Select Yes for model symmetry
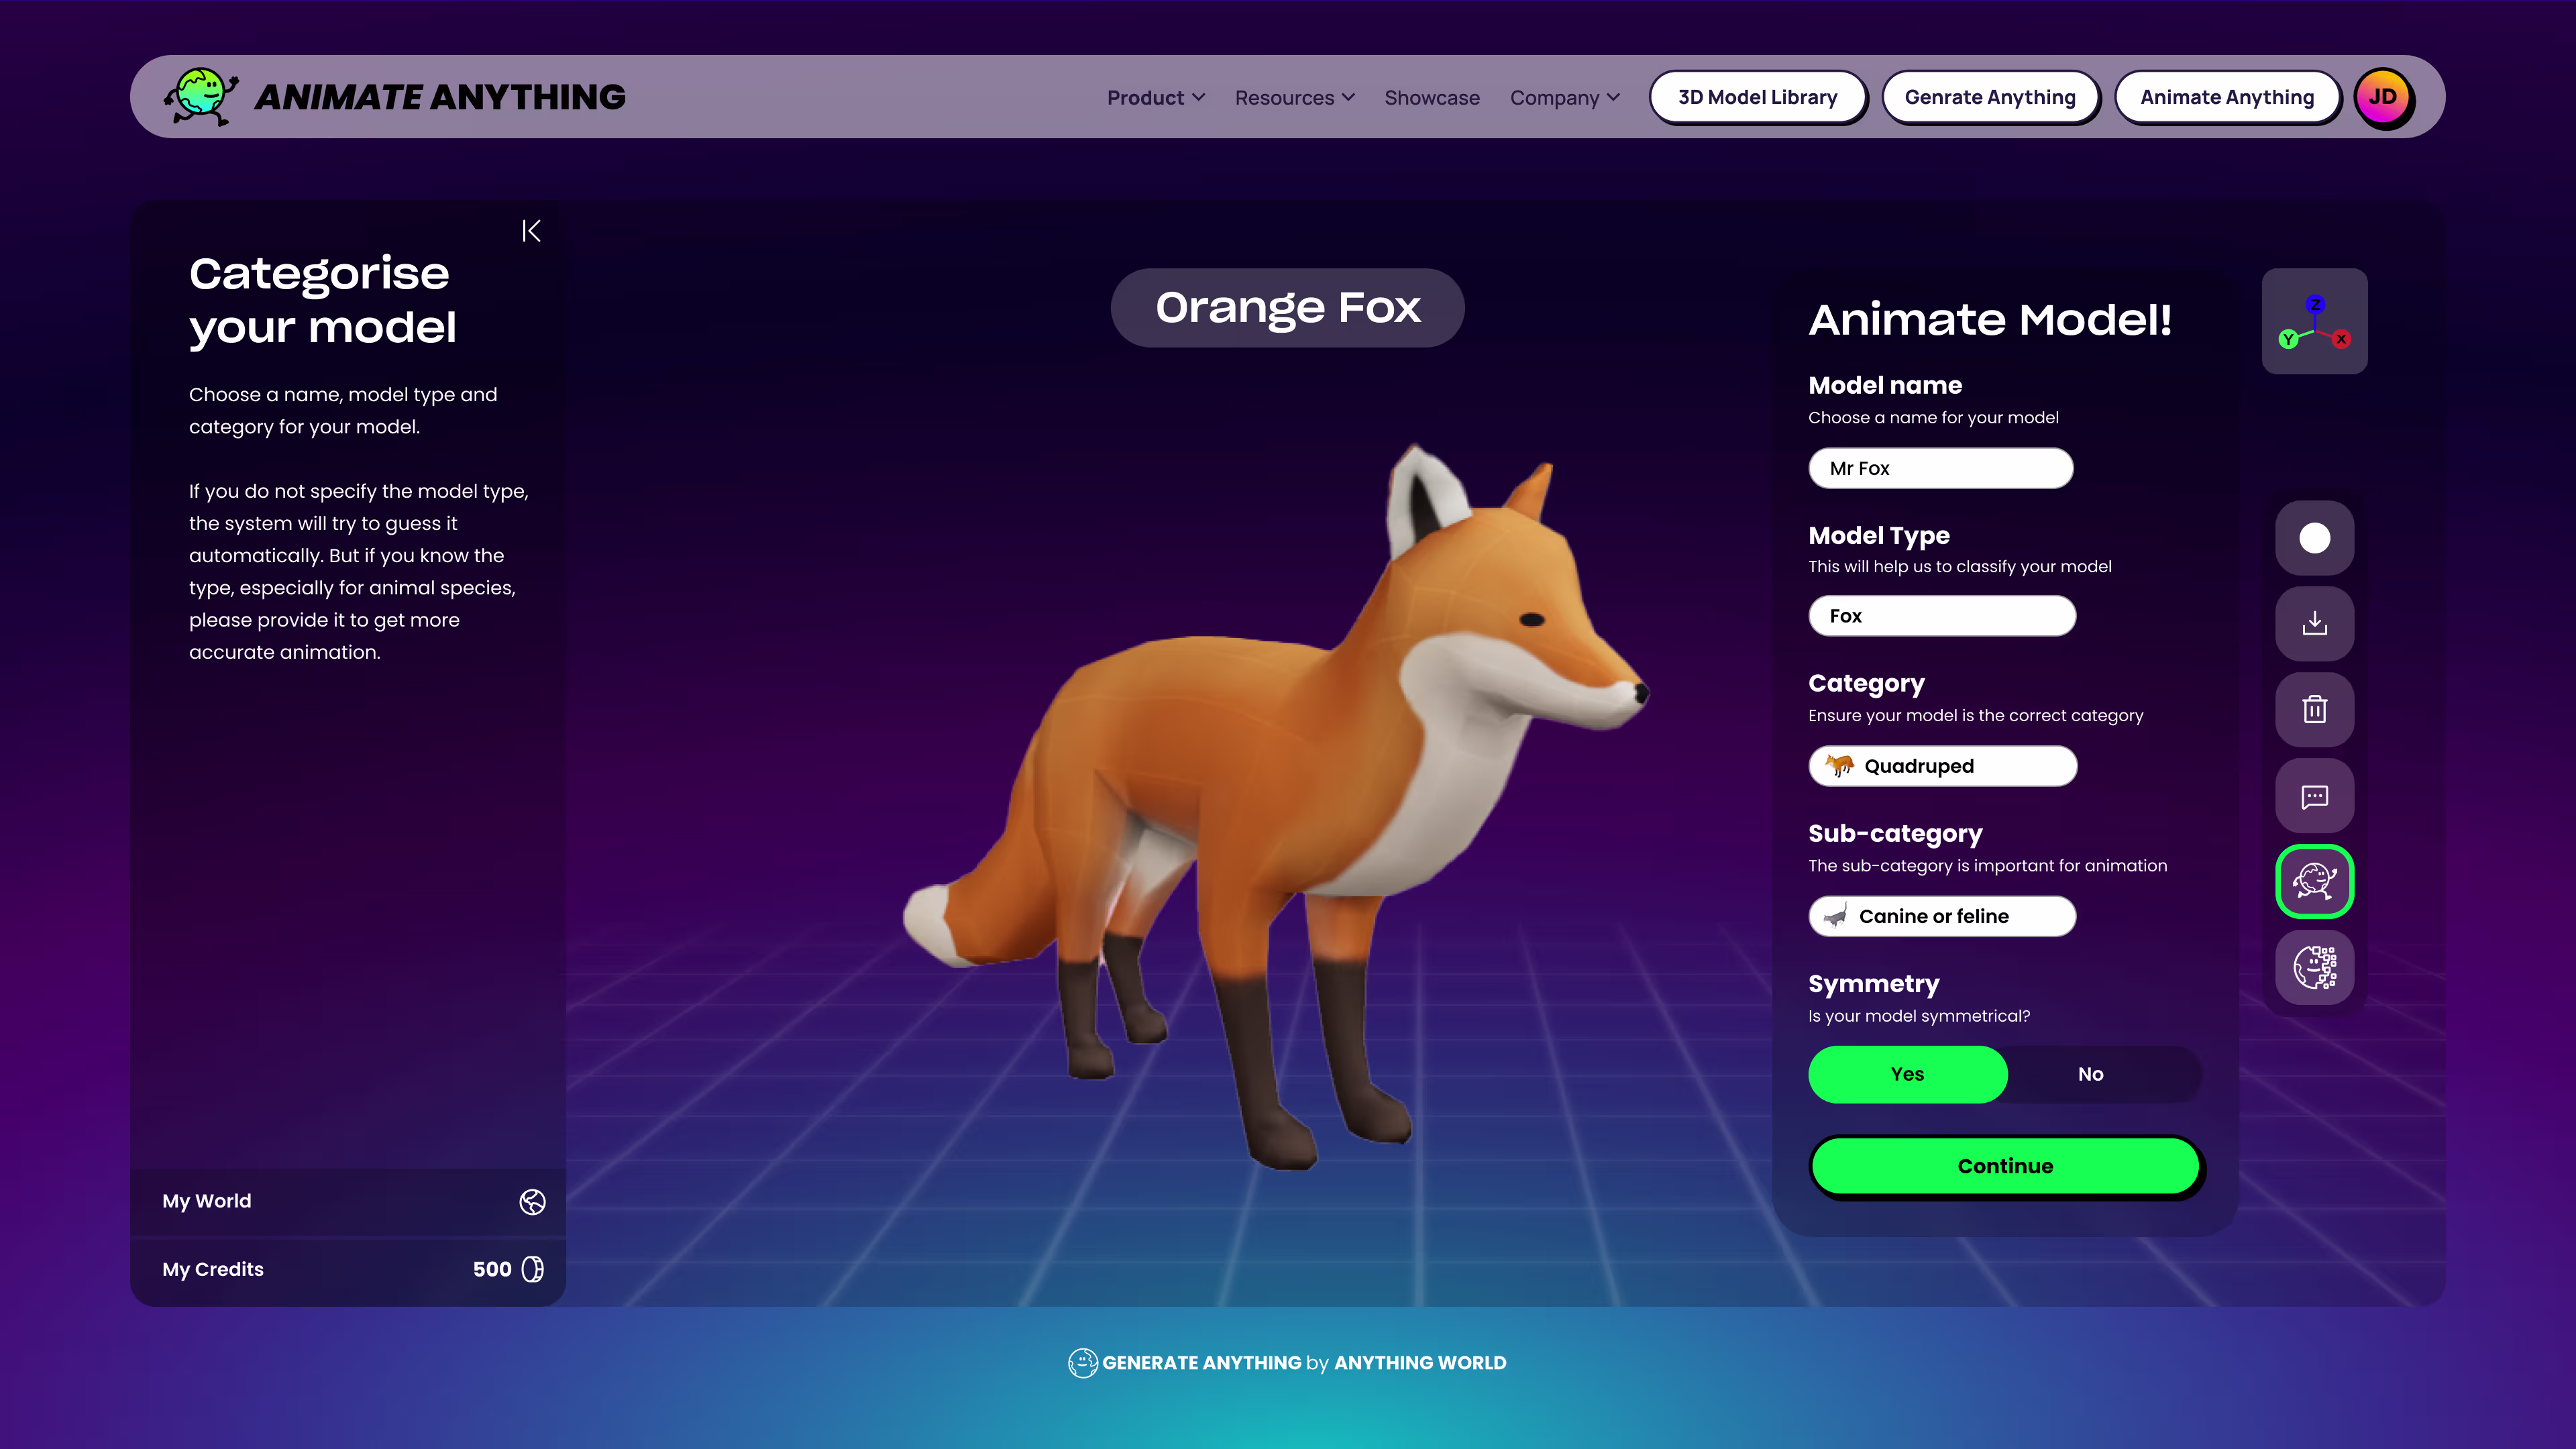This screenshot has height=1449, width=2576. 1907,1074
